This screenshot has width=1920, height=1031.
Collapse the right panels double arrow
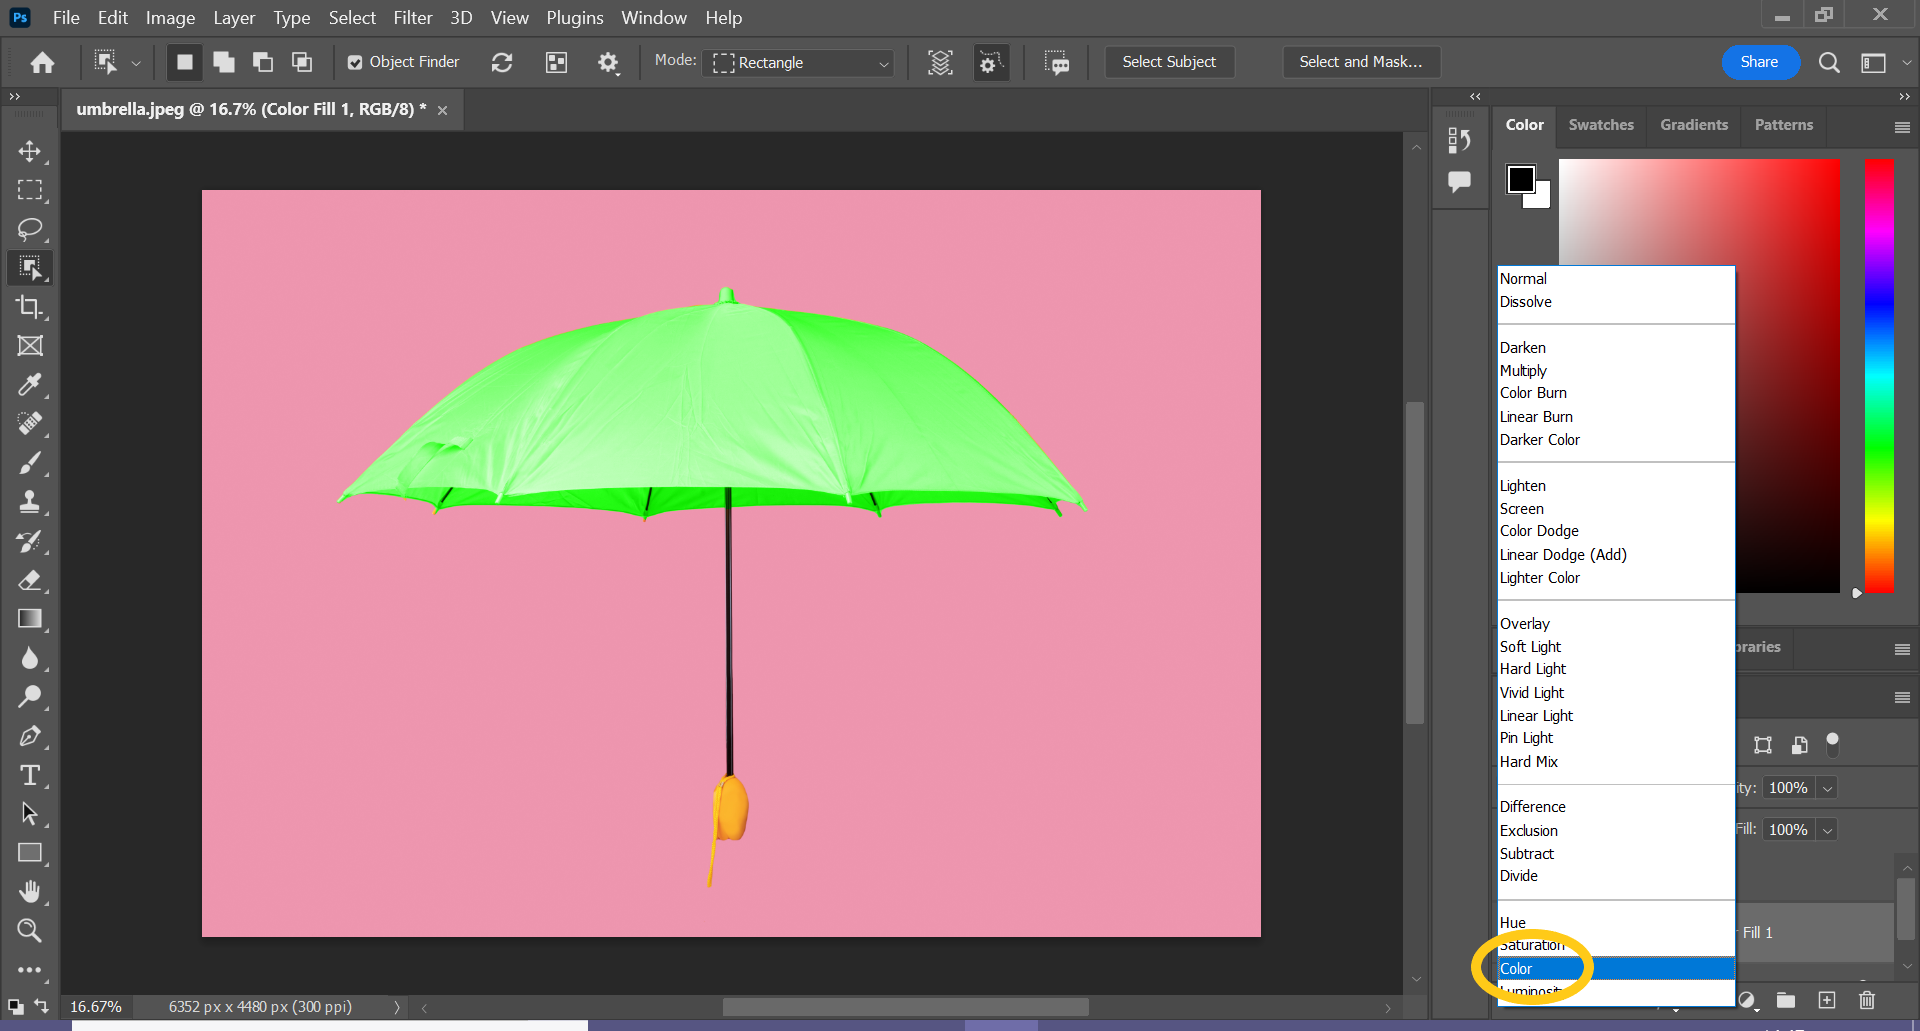(x=1904, y=97)
